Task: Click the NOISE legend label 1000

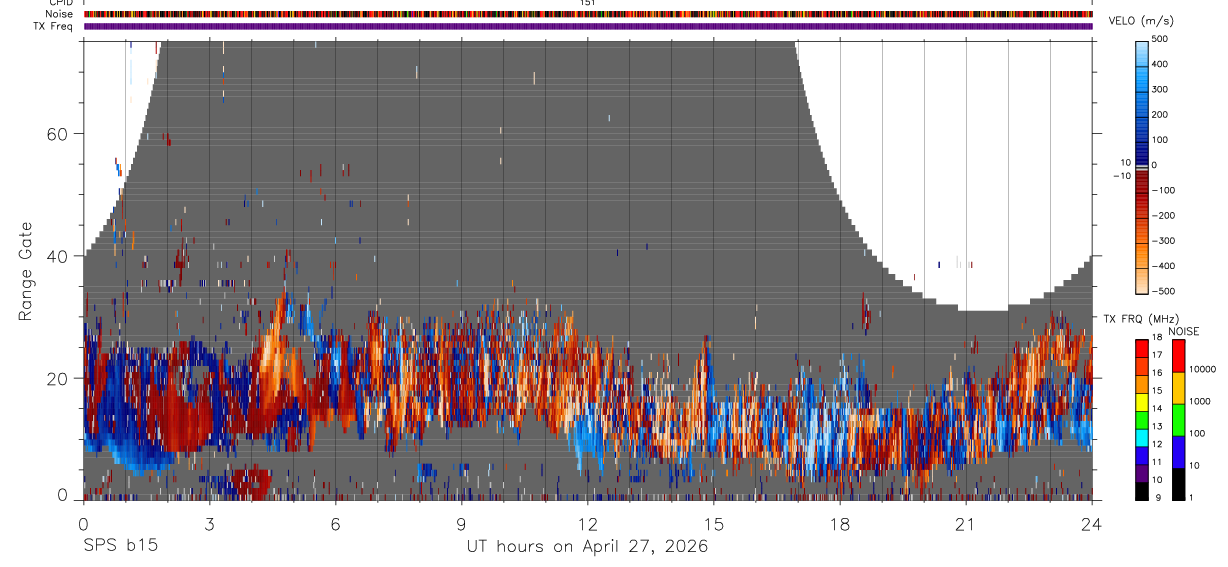Action: point(1199,402)
